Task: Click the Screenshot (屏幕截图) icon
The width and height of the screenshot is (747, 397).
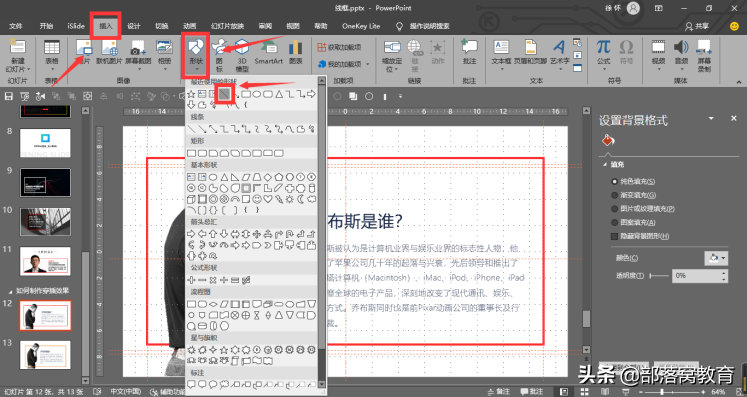Action: point(138,48)
